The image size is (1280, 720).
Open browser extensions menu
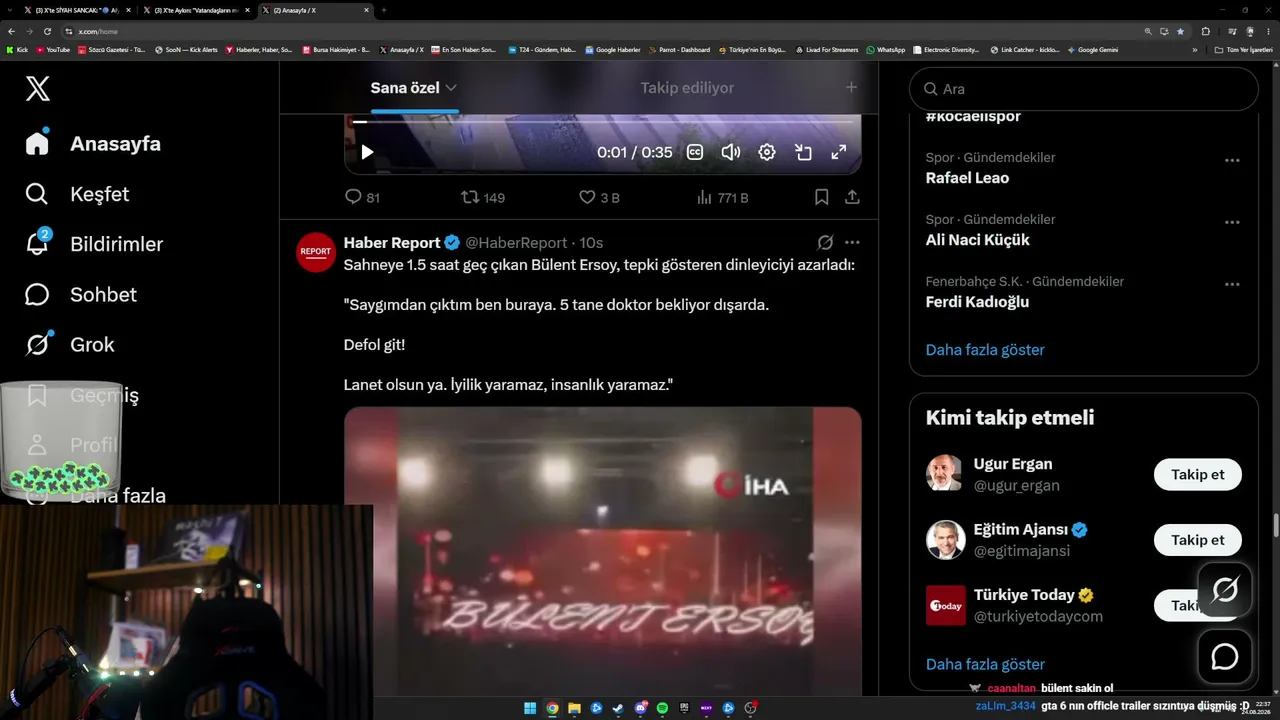[1205, 31]
